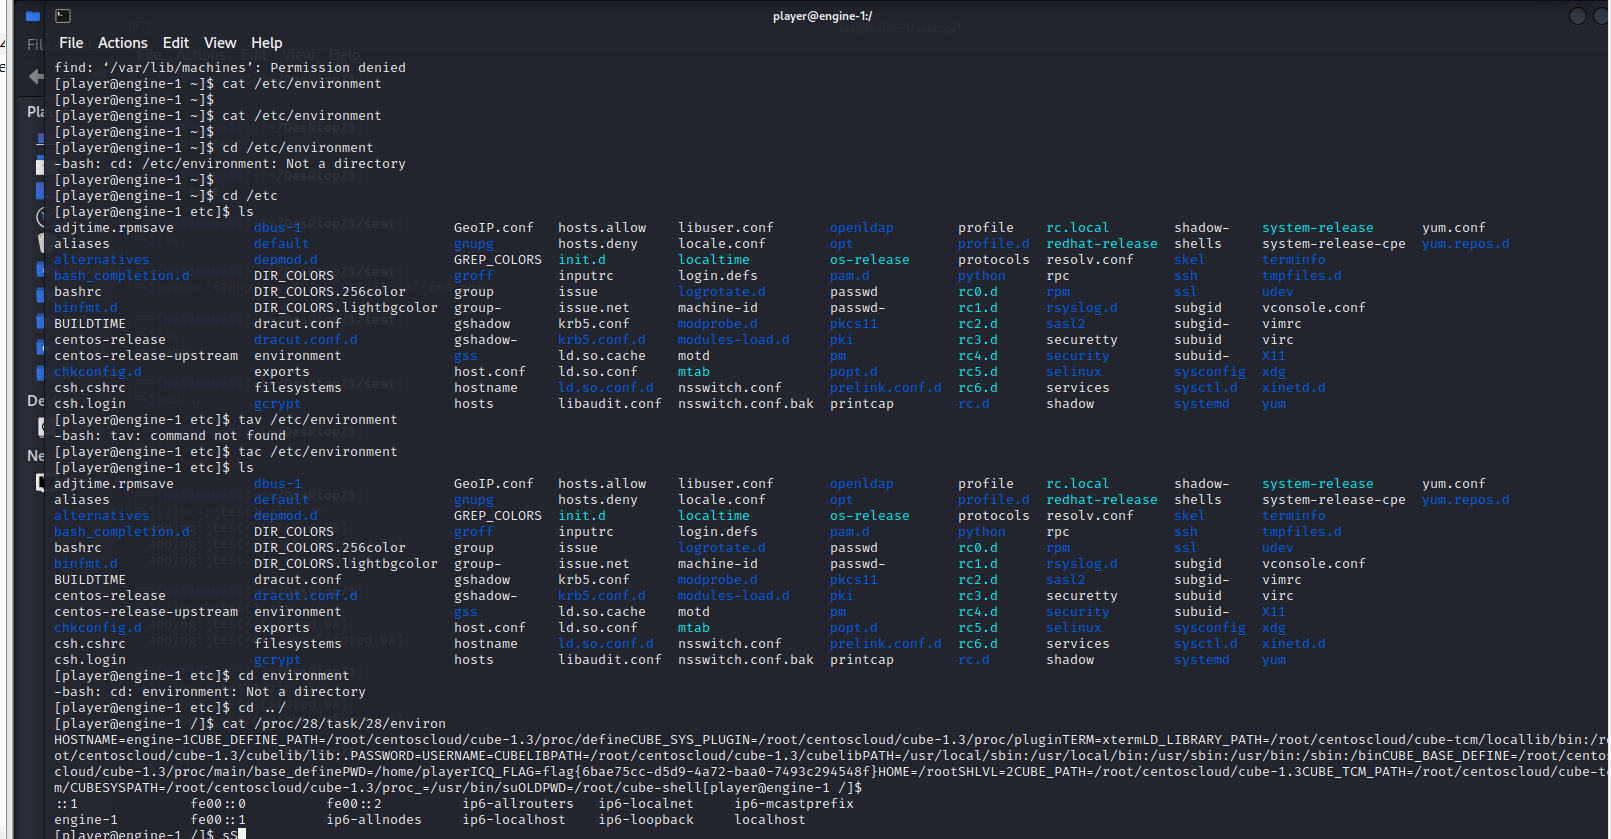This screenshot has width=1611, height=839.
Task: Click the left round window control button
Action: click(1578, 16)
